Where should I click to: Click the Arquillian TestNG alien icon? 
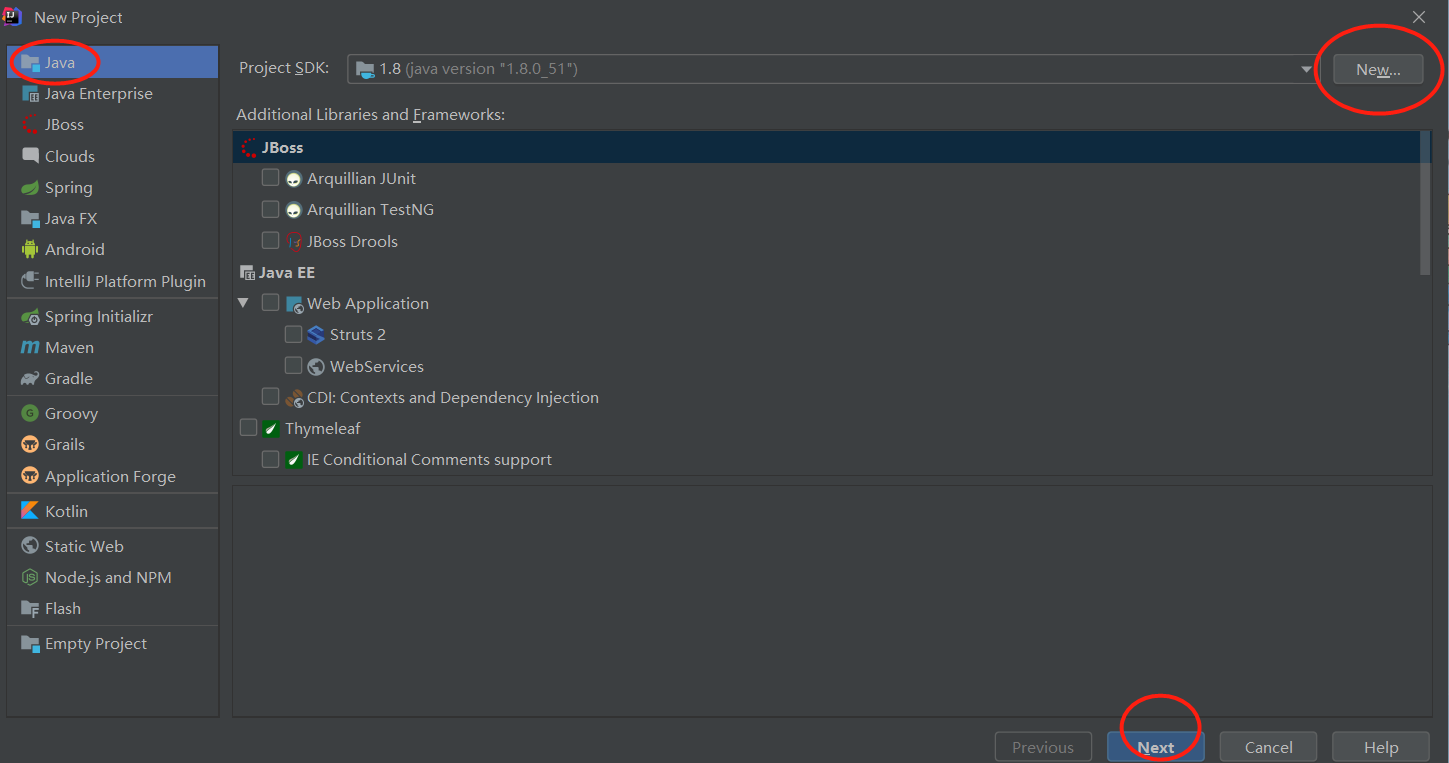(293, 210)
